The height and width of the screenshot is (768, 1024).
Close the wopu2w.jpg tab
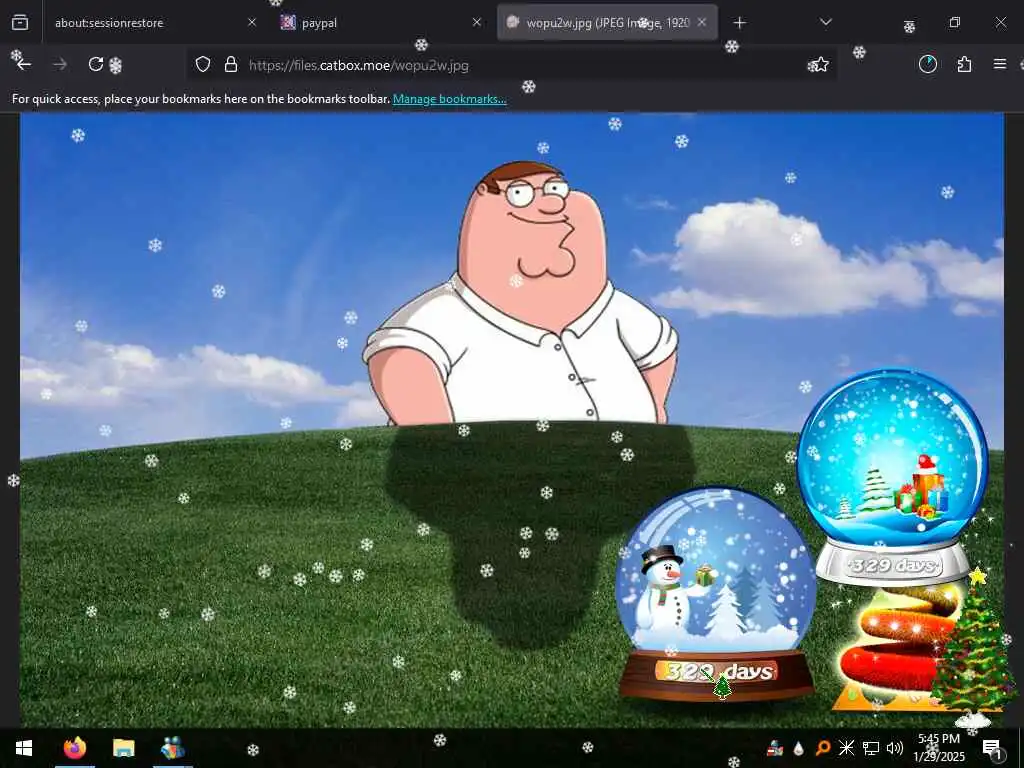(702, 23)
